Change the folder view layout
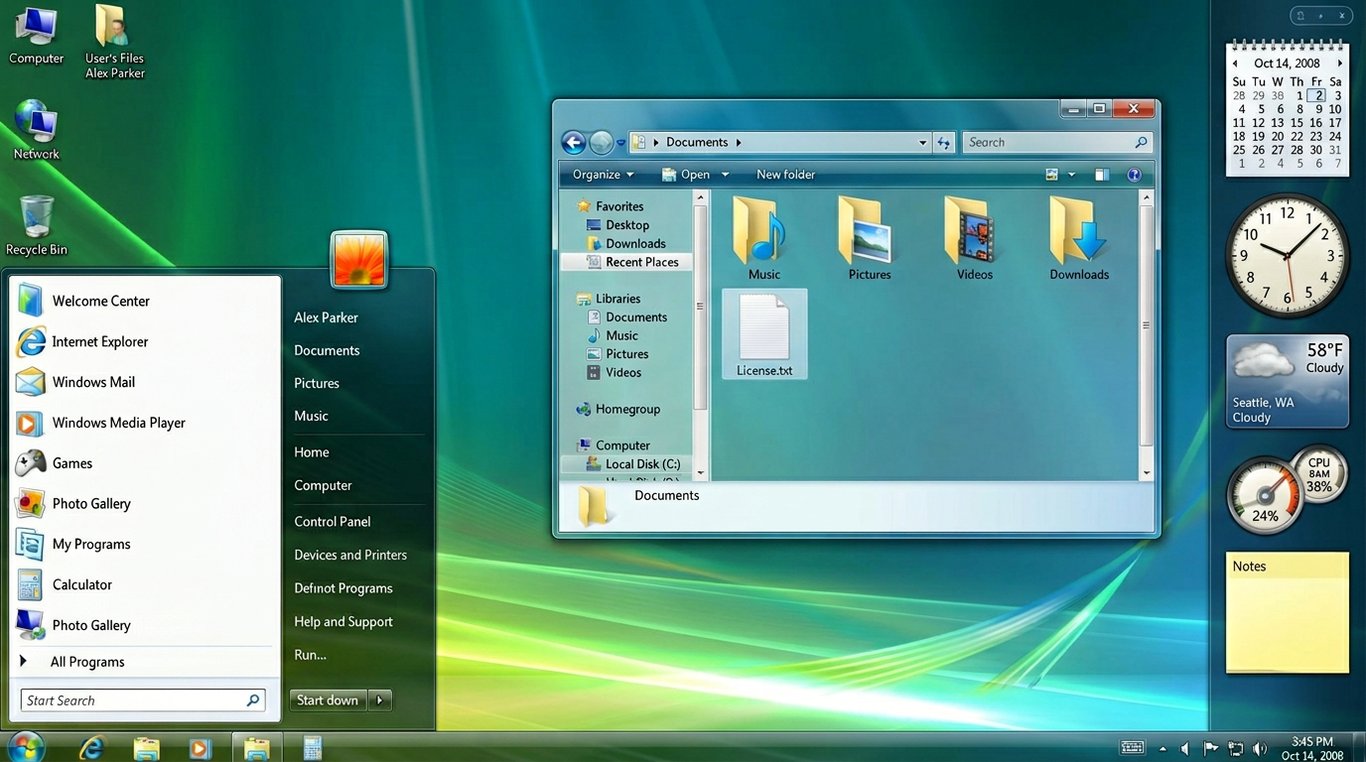Viewport: 1366px width, 762px height. 1057,174
